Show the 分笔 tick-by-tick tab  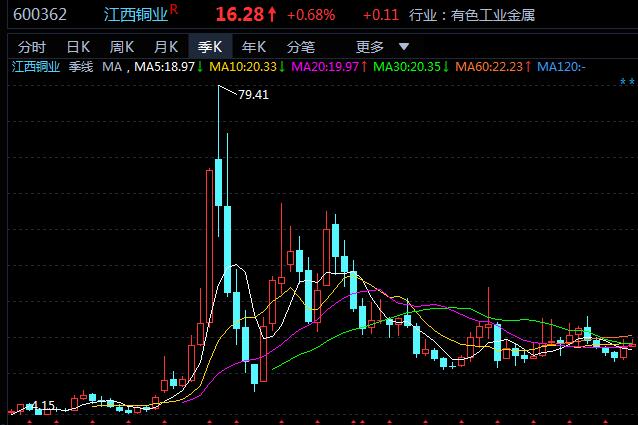(x=301, y=47)
